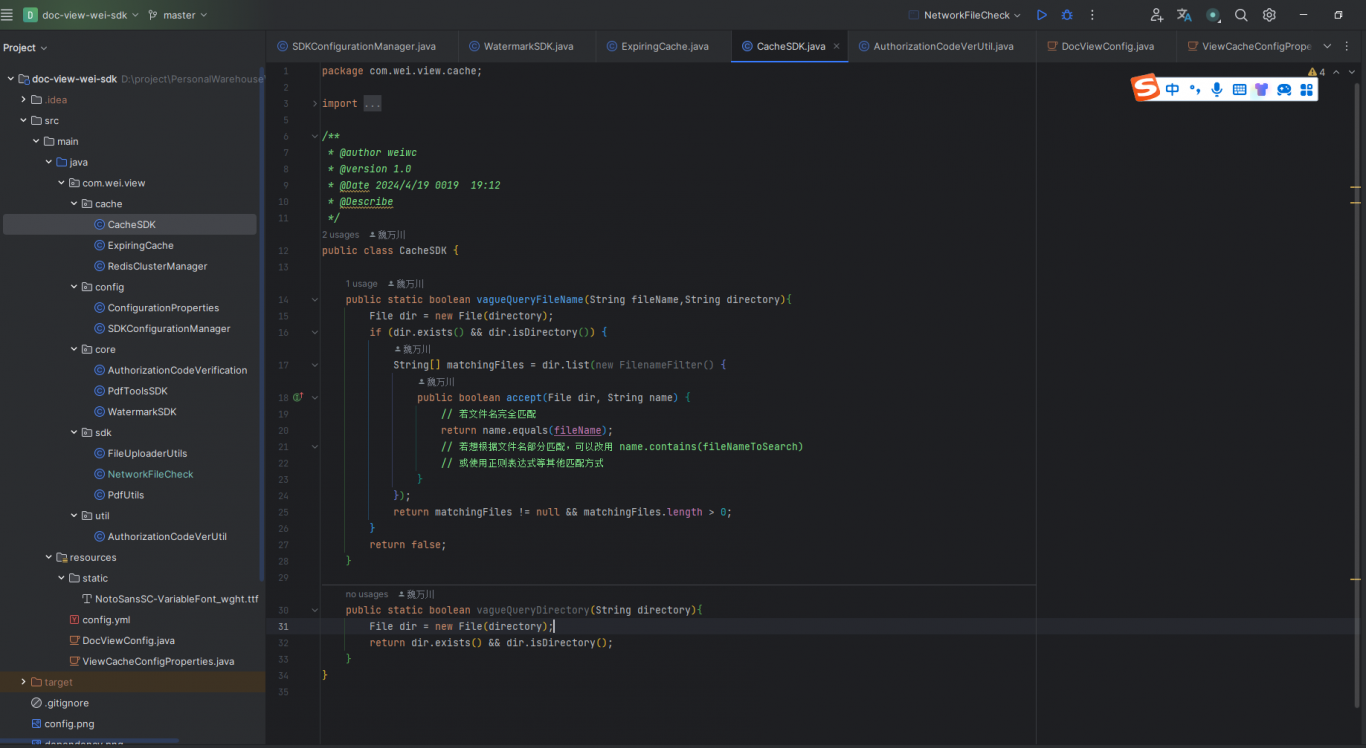Close the CacheSDK.java tab
The height and width of the screenshot is (748, 1366).
pos(836,46)
